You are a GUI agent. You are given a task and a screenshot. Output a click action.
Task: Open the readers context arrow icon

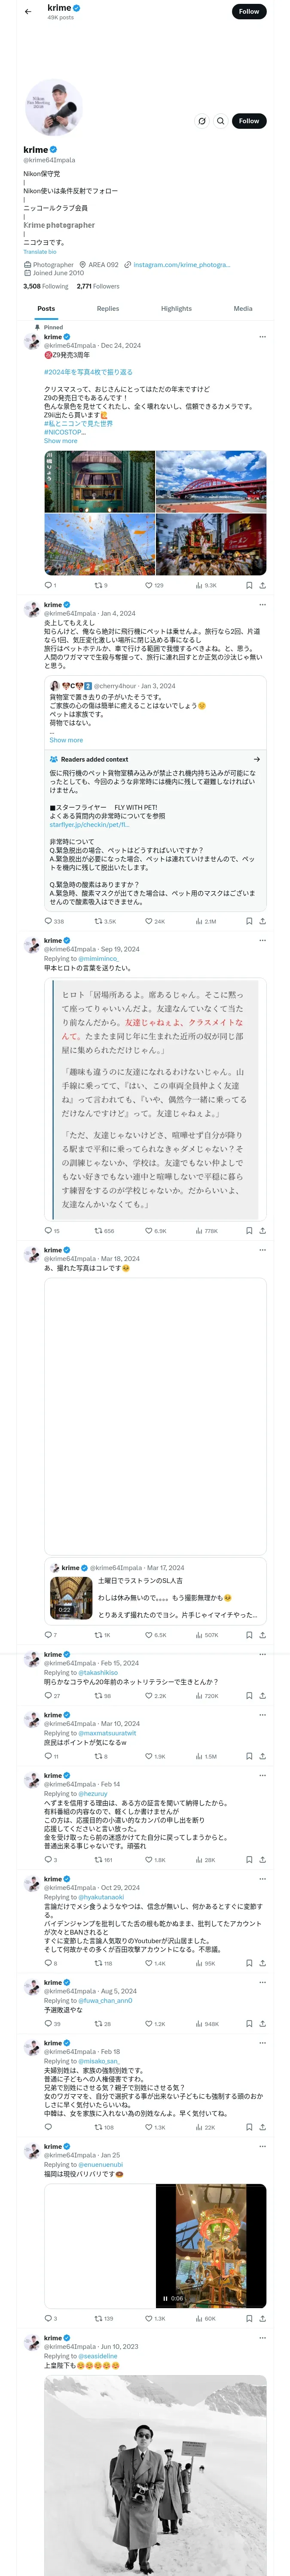coord(257,759)
